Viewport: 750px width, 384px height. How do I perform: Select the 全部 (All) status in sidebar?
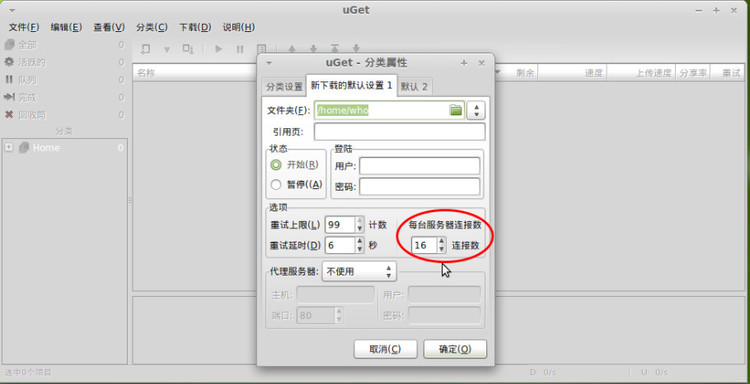(64, 45)
